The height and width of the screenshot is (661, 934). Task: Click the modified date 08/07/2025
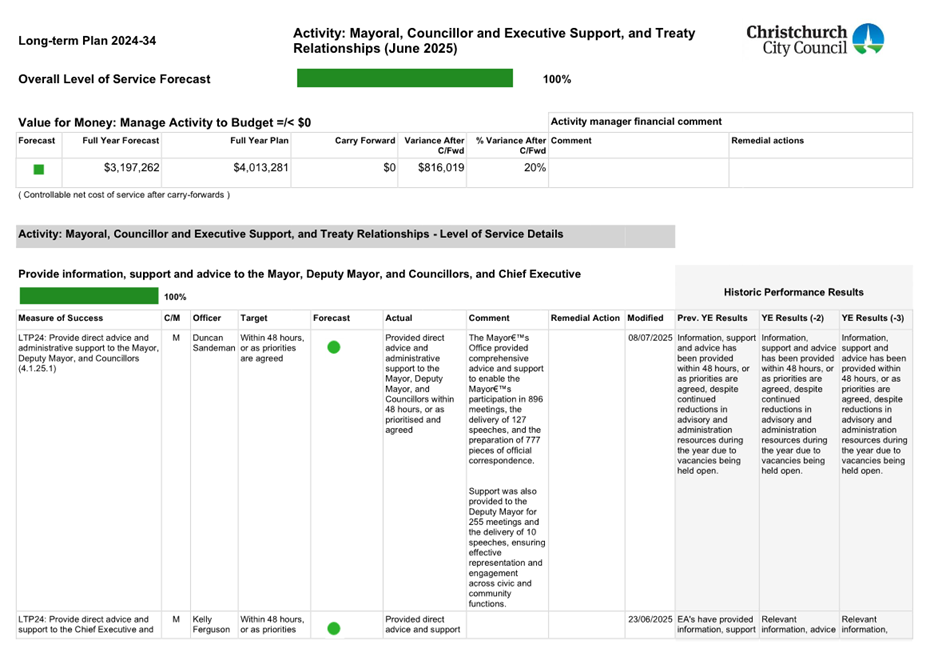click(649, 338)
